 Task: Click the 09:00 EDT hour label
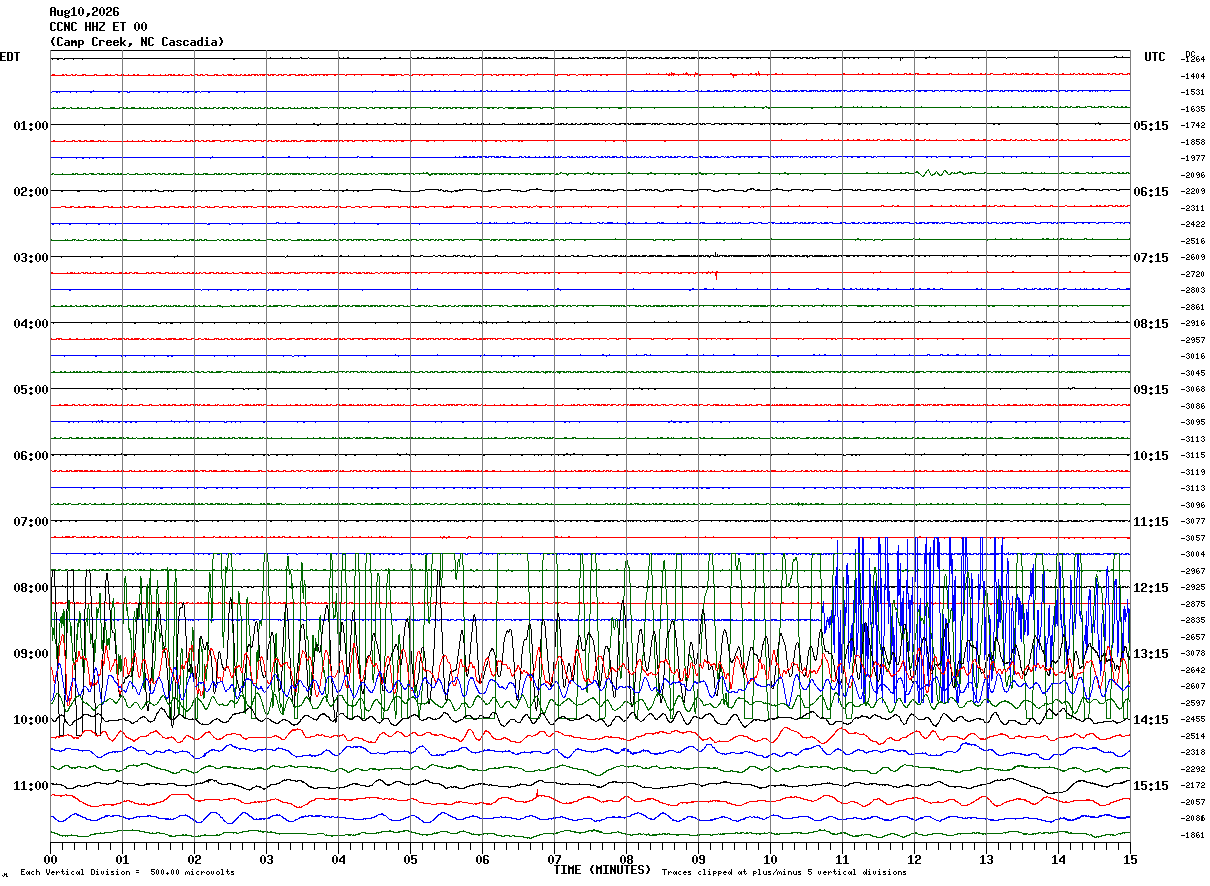pyautogui.click(x=31, y=654)
